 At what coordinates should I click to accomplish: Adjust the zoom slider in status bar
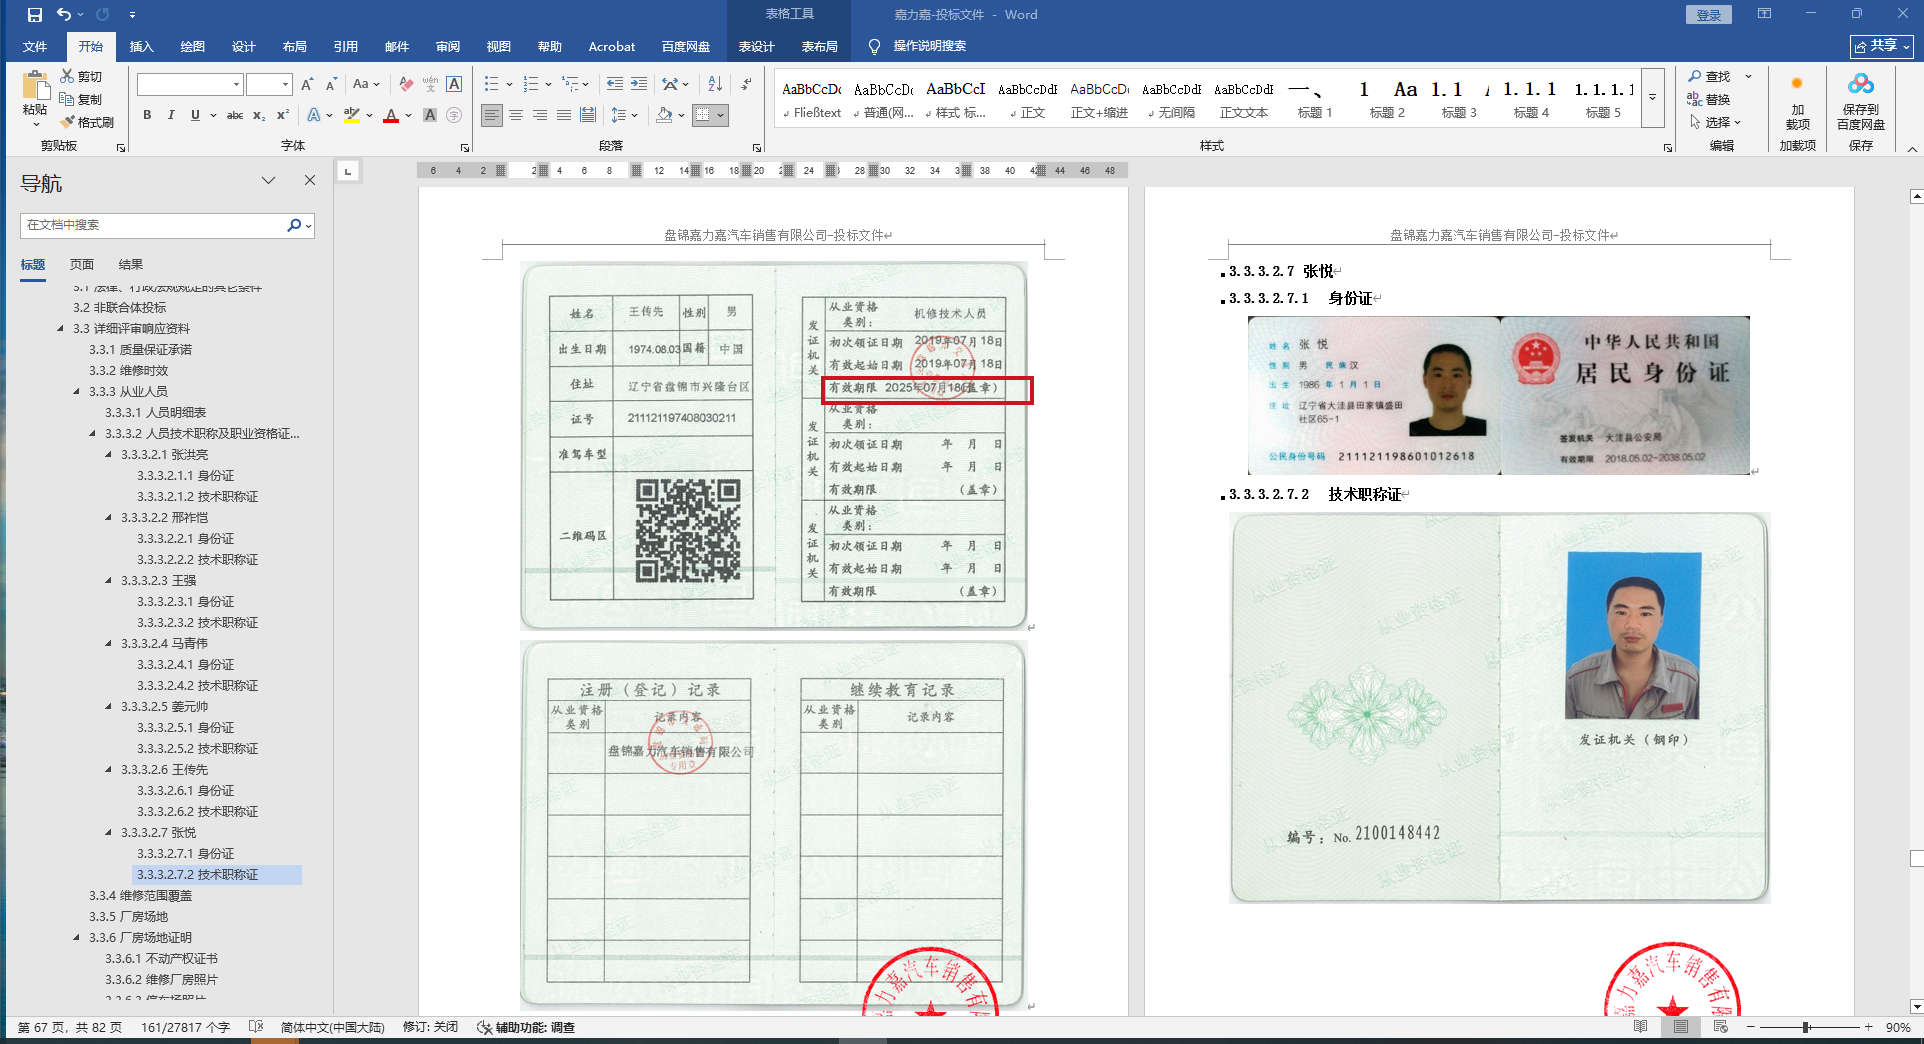click(x=1807, y=1027)
